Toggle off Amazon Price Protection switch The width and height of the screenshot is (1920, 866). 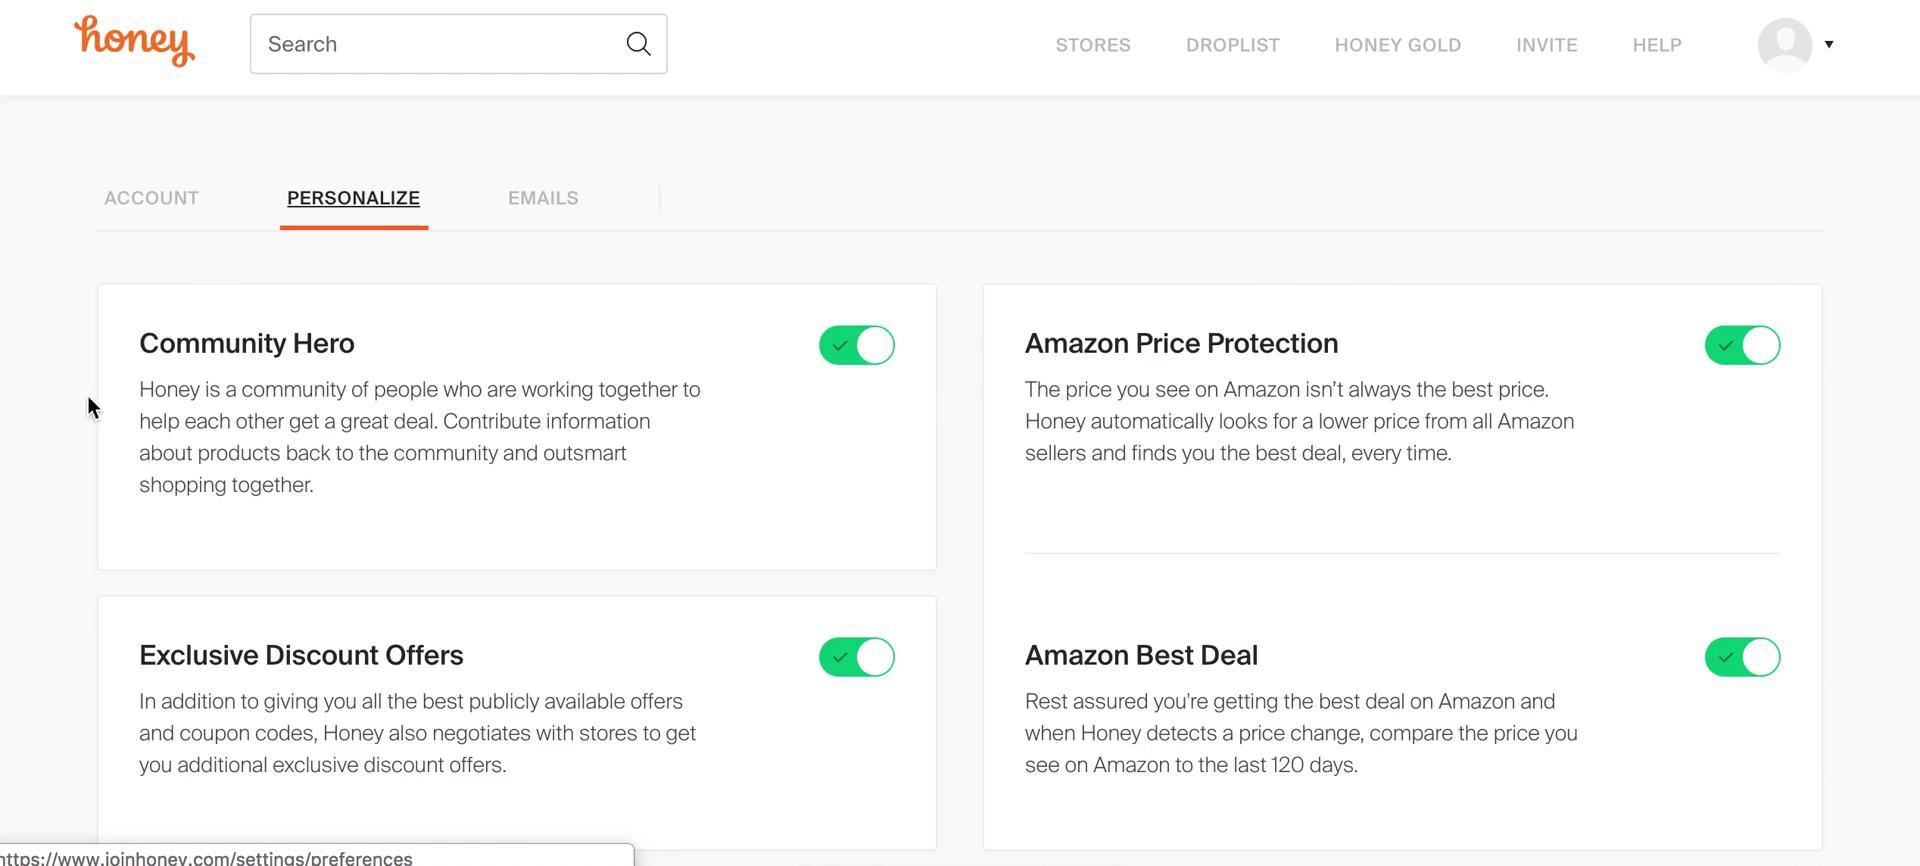(1742, 345)
